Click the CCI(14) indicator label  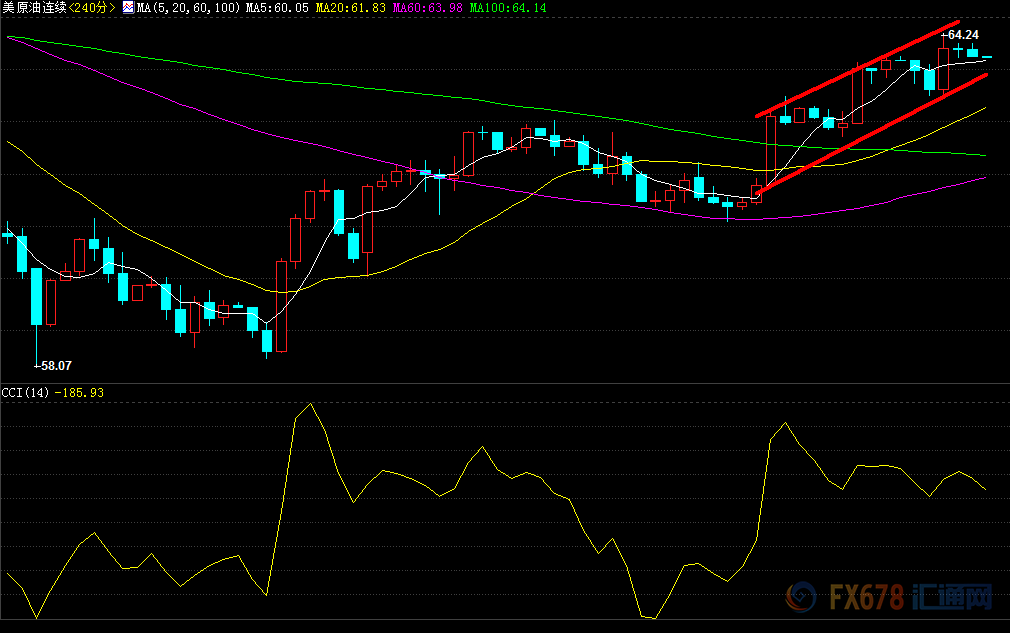click(26, 393)
